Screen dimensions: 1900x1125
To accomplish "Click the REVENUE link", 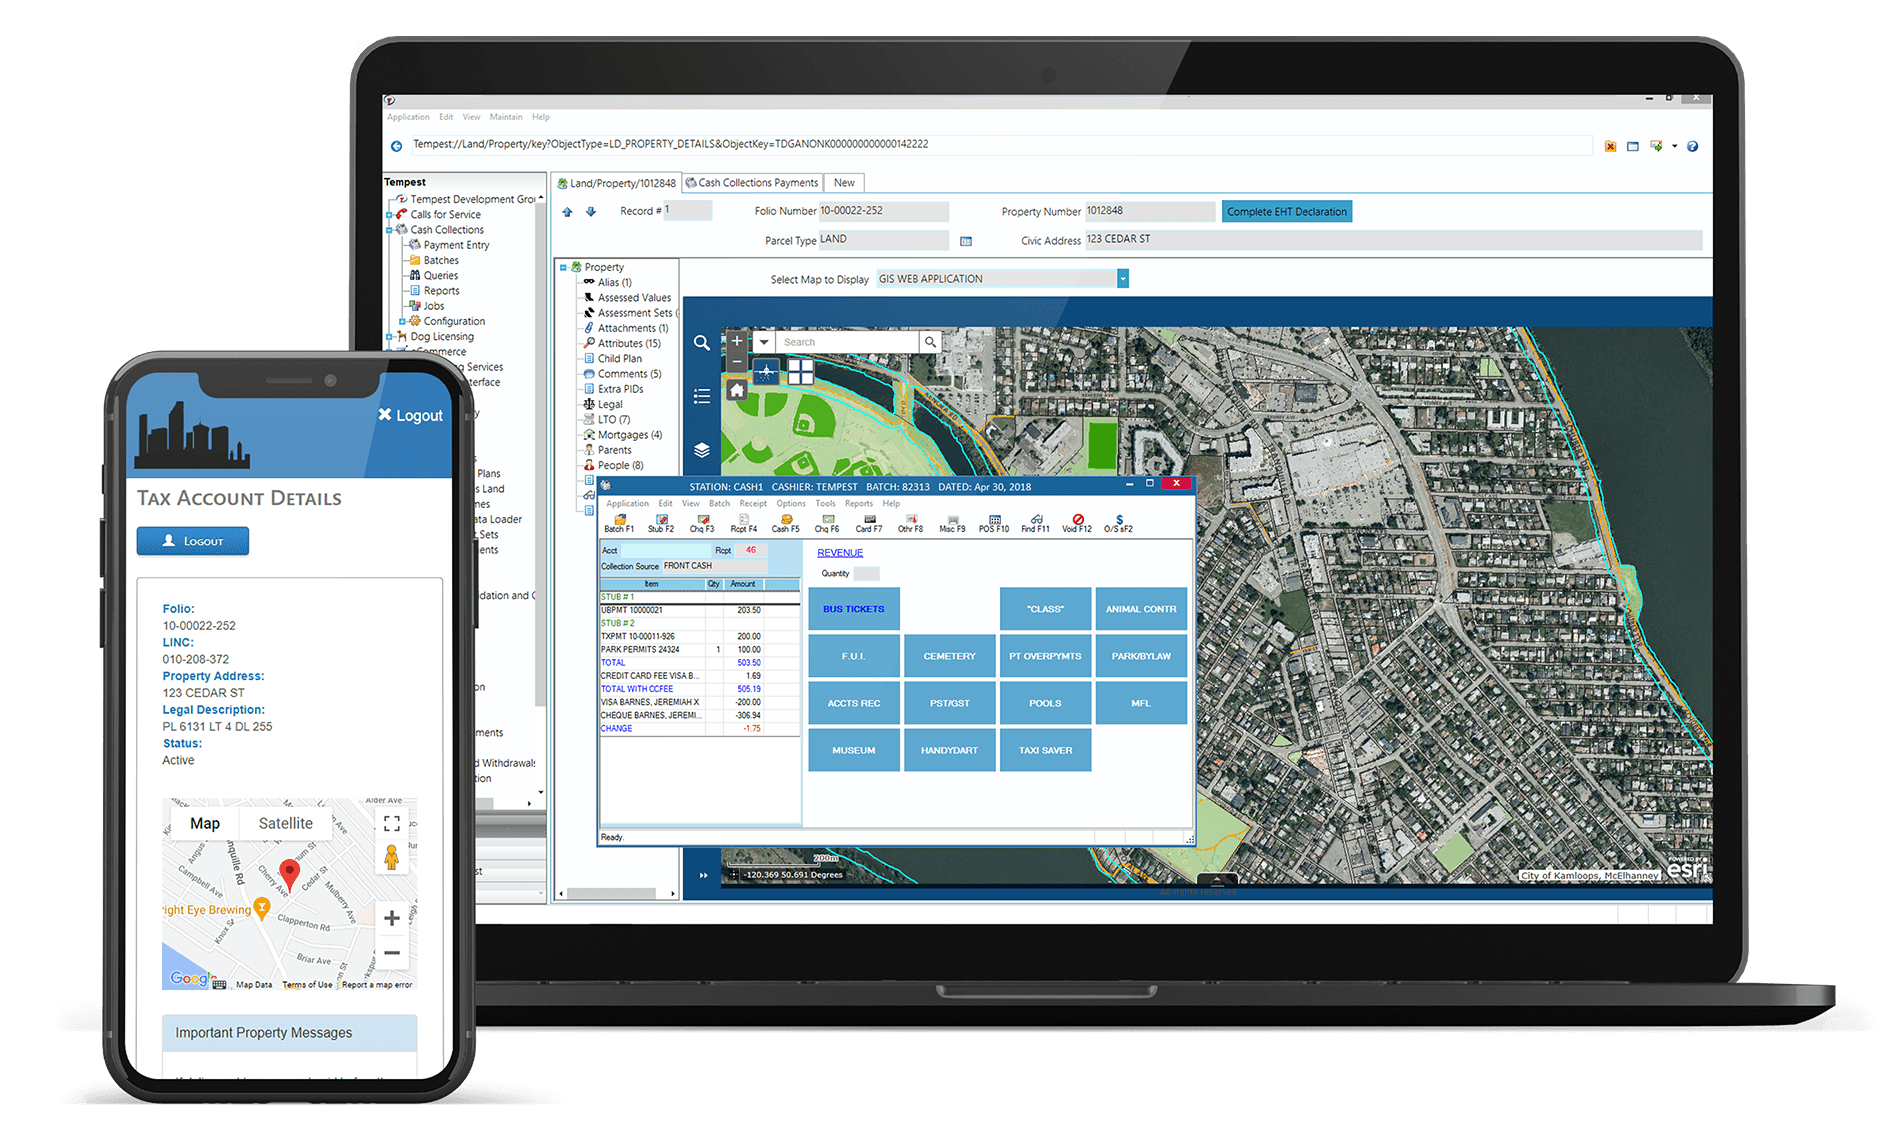I will pos(839,553).
